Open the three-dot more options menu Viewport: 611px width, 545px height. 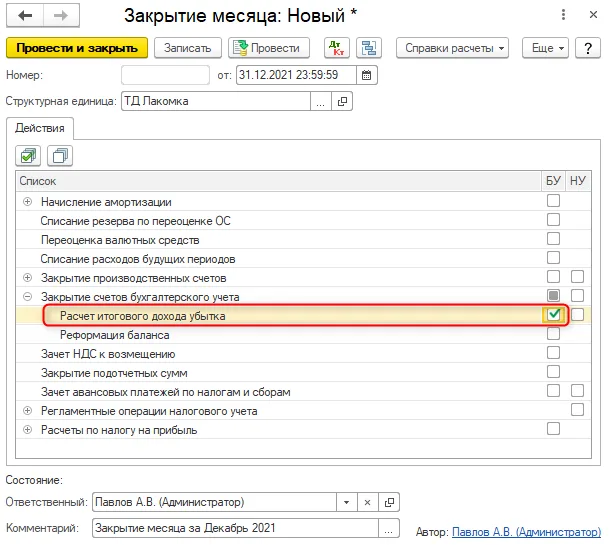tap(563, 15)
